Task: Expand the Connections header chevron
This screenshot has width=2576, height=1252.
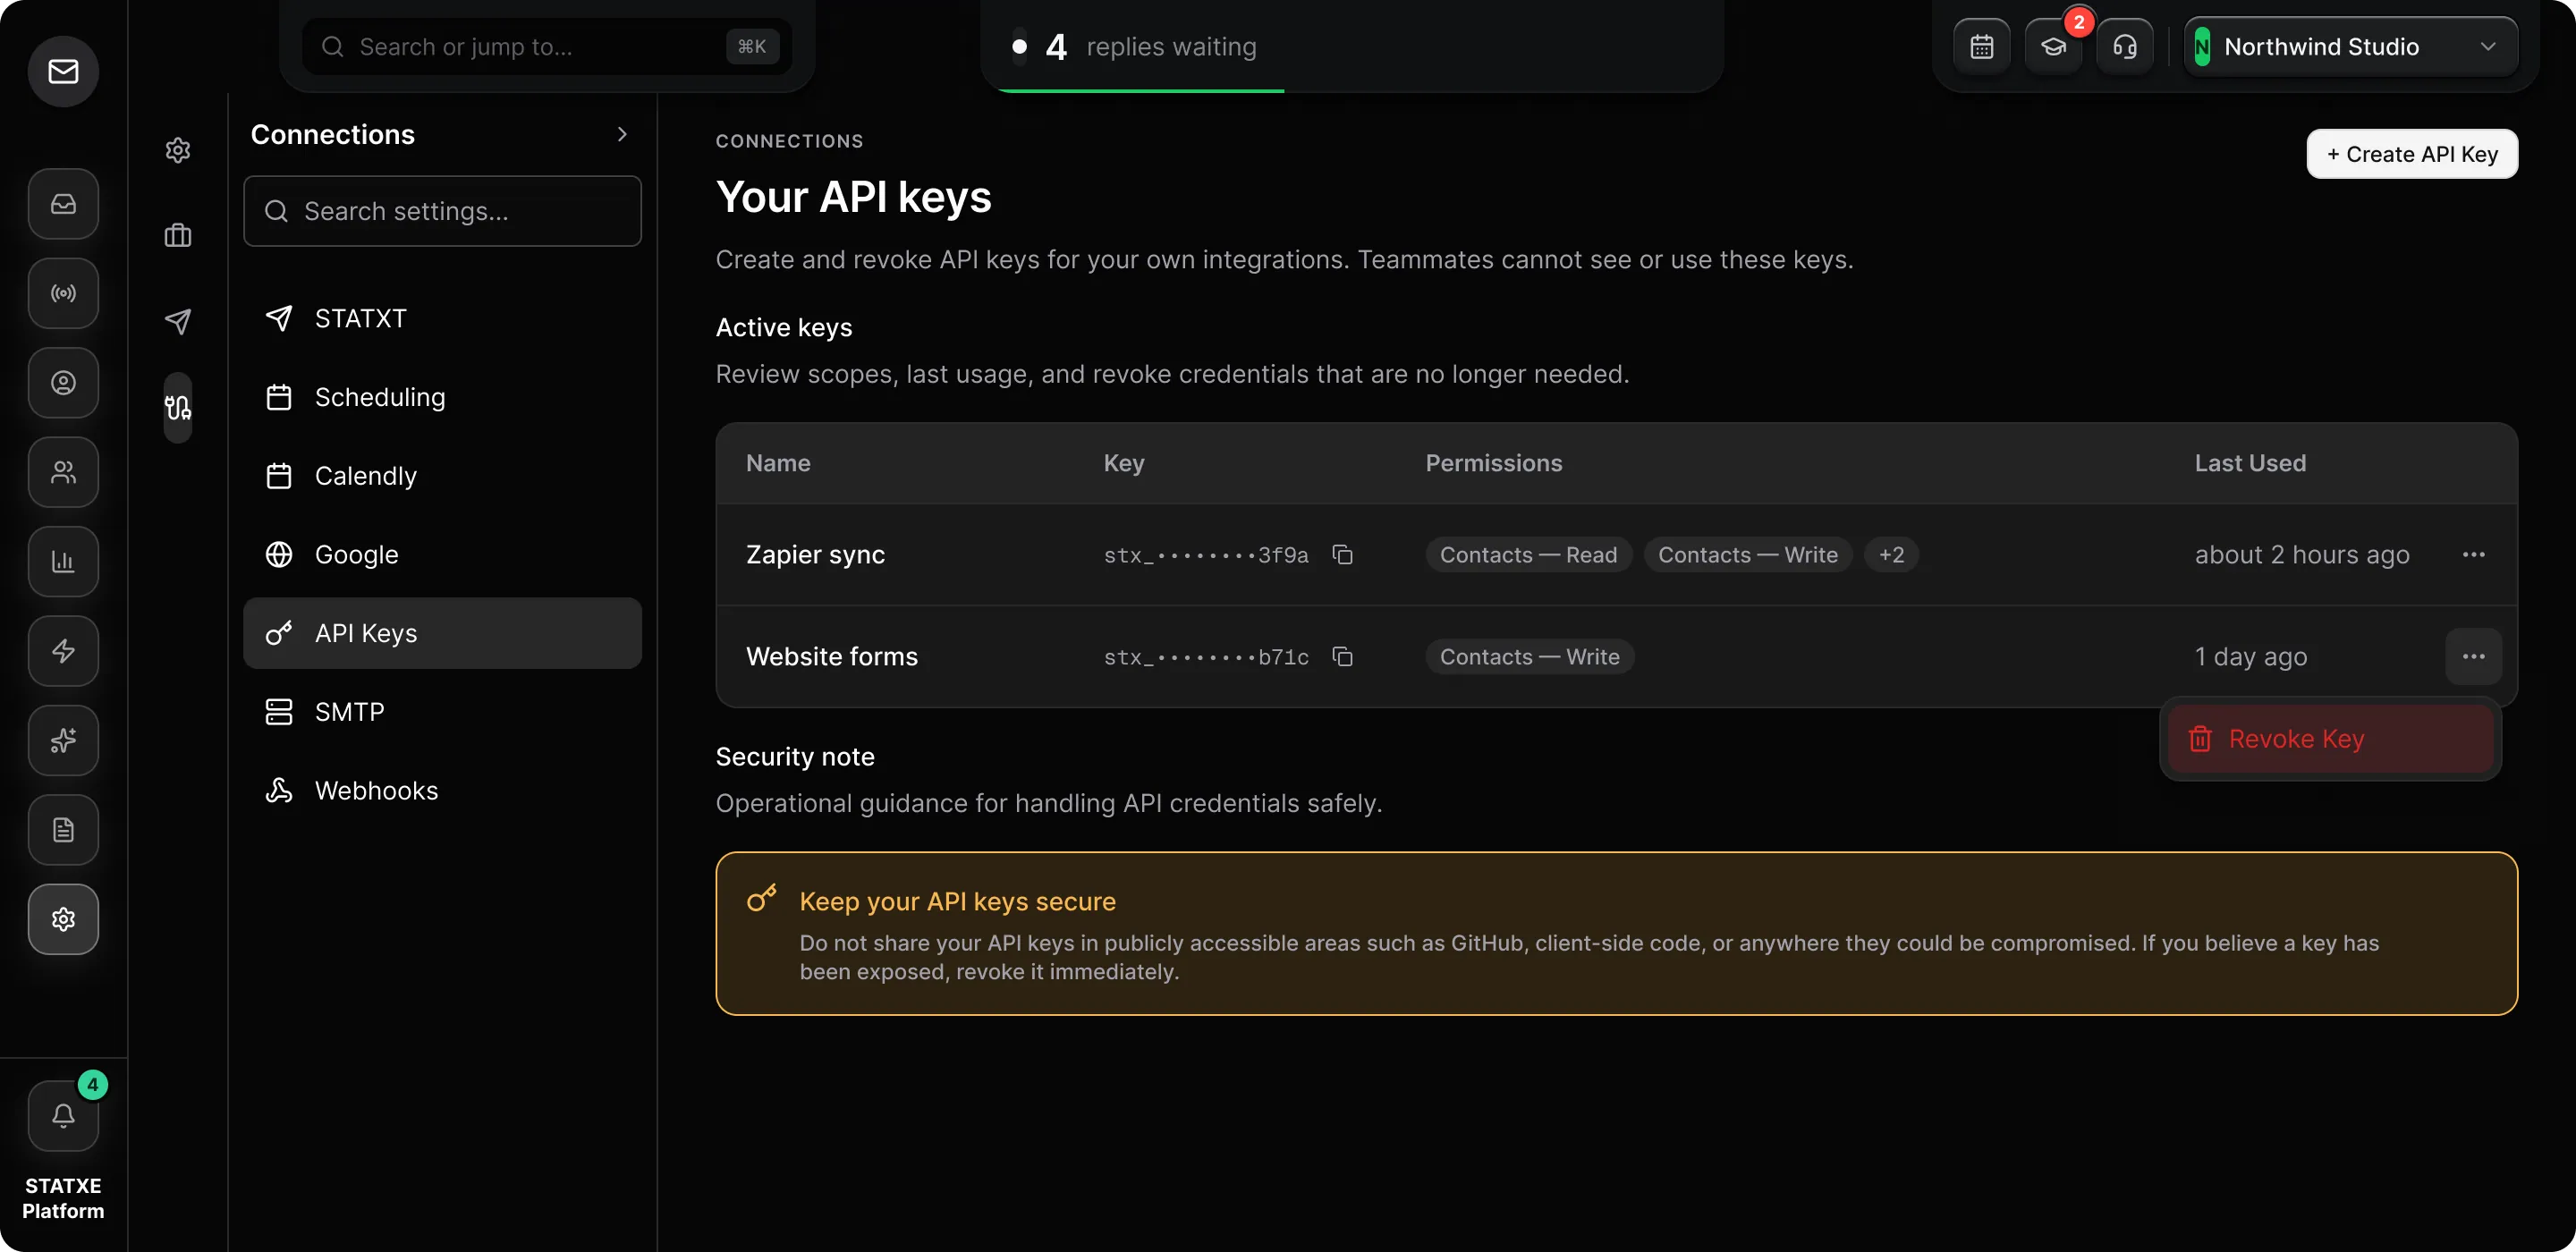Action: (622, 134)
